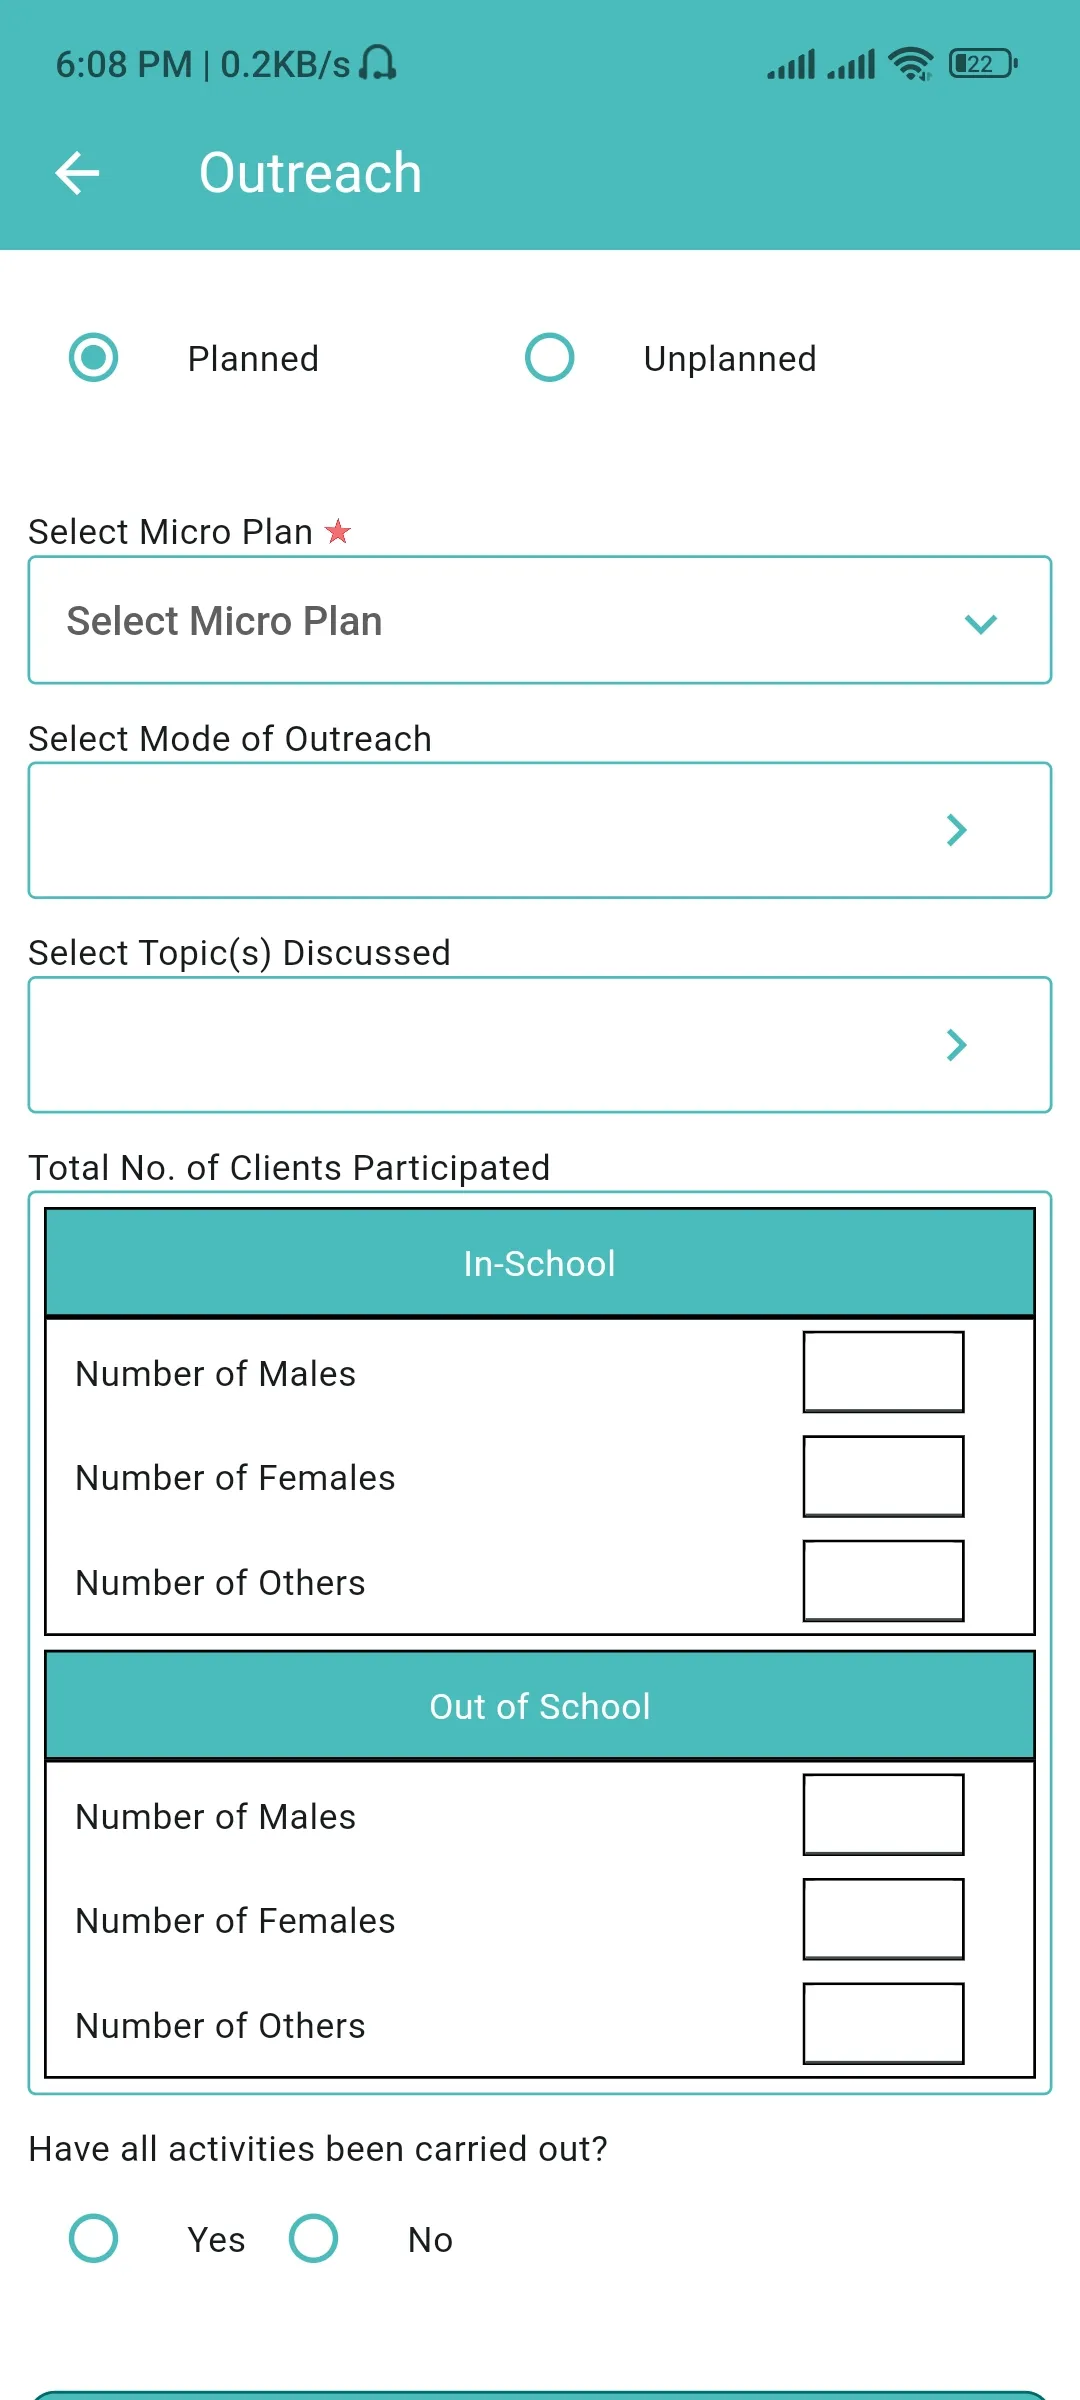Image resolution: width=1080 pixels, height=2400 pixels.
Task: Focus Out of School Number of Females field
Action: (x=883, y=1920)
